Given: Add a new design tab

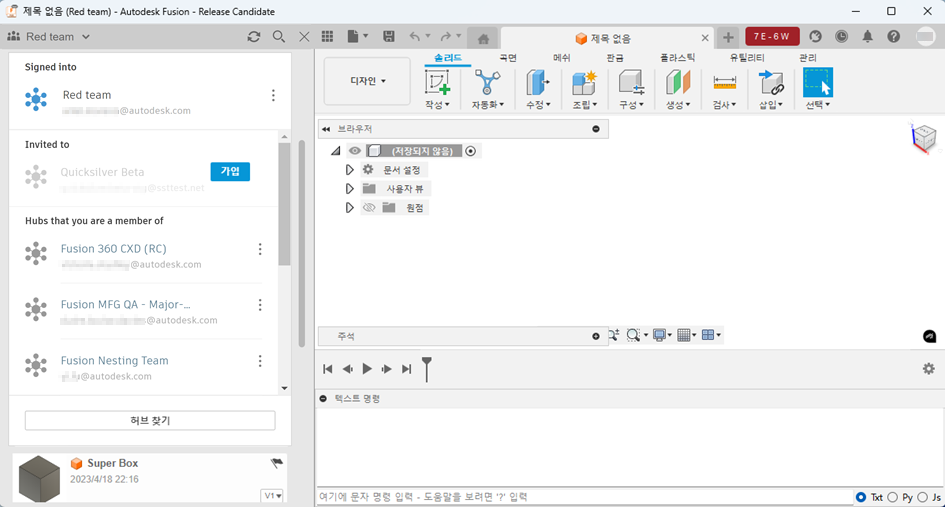Looking at the screenshot, I should tap(728, 37).
